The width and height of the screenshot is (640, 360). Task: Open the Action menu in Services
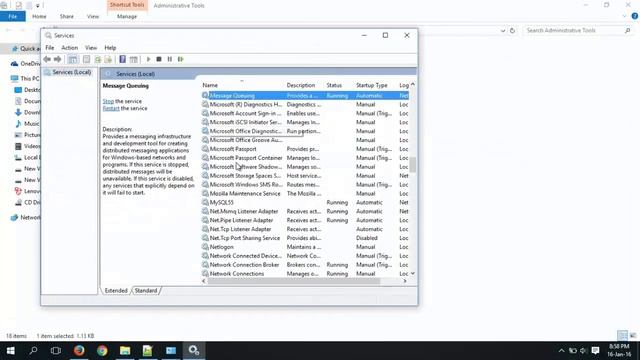tap(69, 48)
